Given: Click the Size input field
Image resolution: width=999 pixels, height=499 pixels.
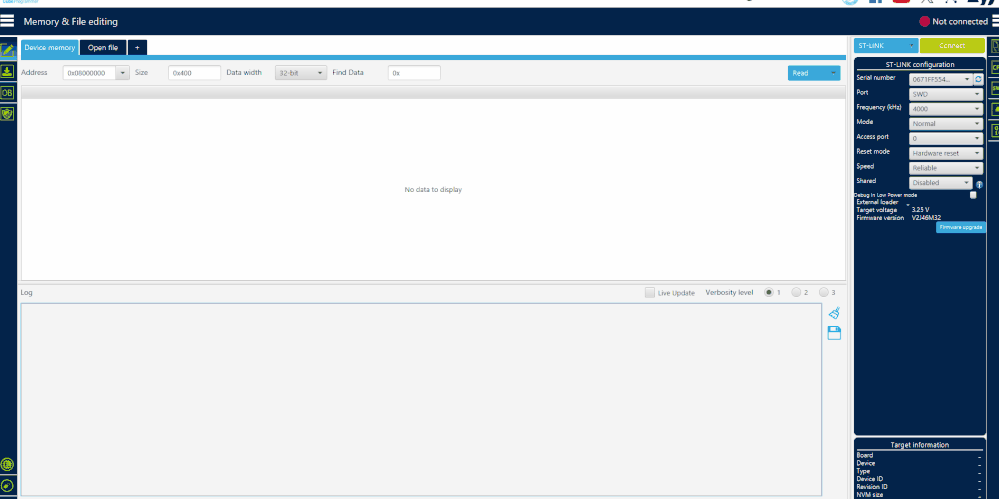Looking at the screenshot, I should [x=194, y=73].
